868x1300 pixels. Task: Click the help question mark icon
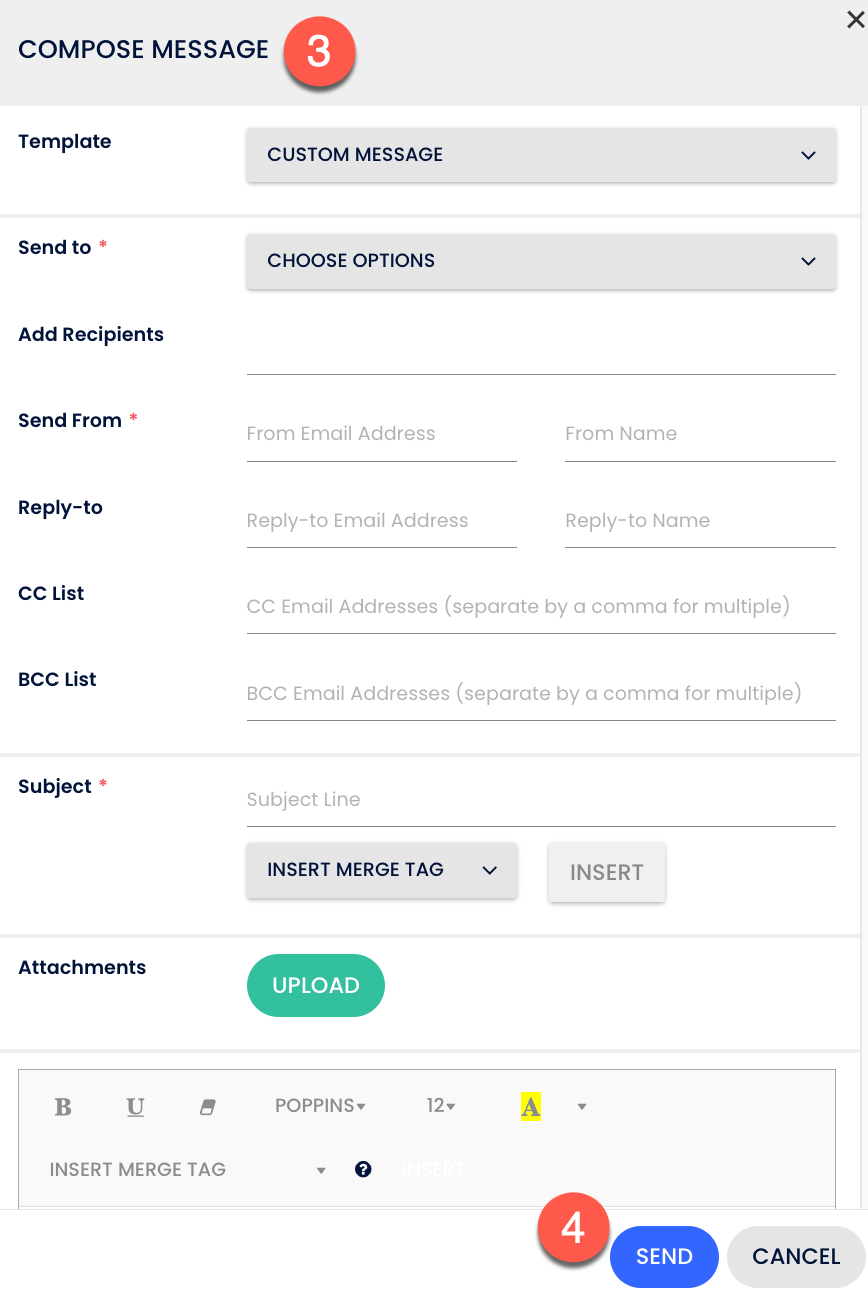(363, 1169)
